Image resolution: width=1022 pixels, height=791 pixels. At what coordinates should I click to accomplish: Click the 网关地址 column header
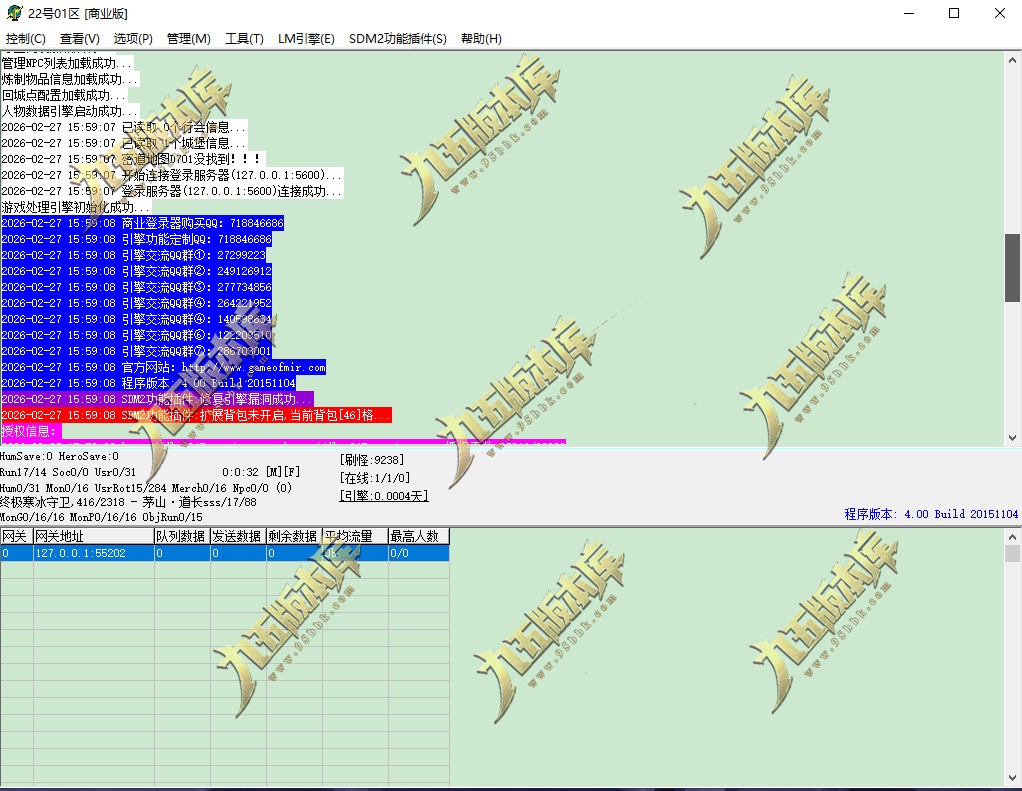tap(93, 536)
